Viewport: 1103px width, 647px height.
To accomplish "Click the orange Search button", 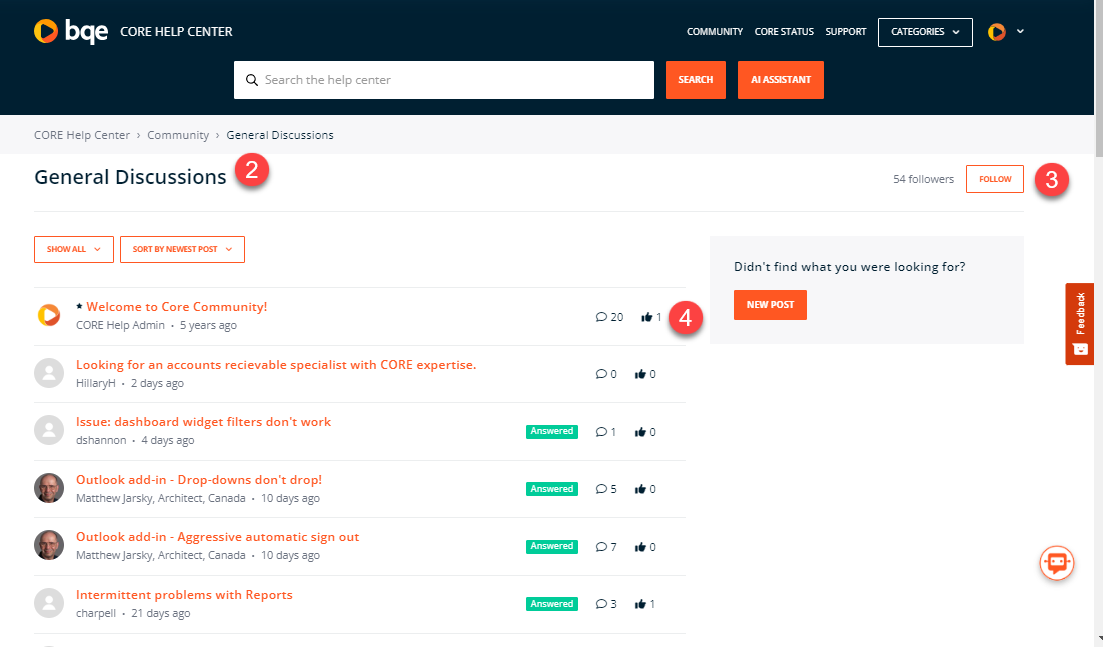I will (x=696, y=80).
